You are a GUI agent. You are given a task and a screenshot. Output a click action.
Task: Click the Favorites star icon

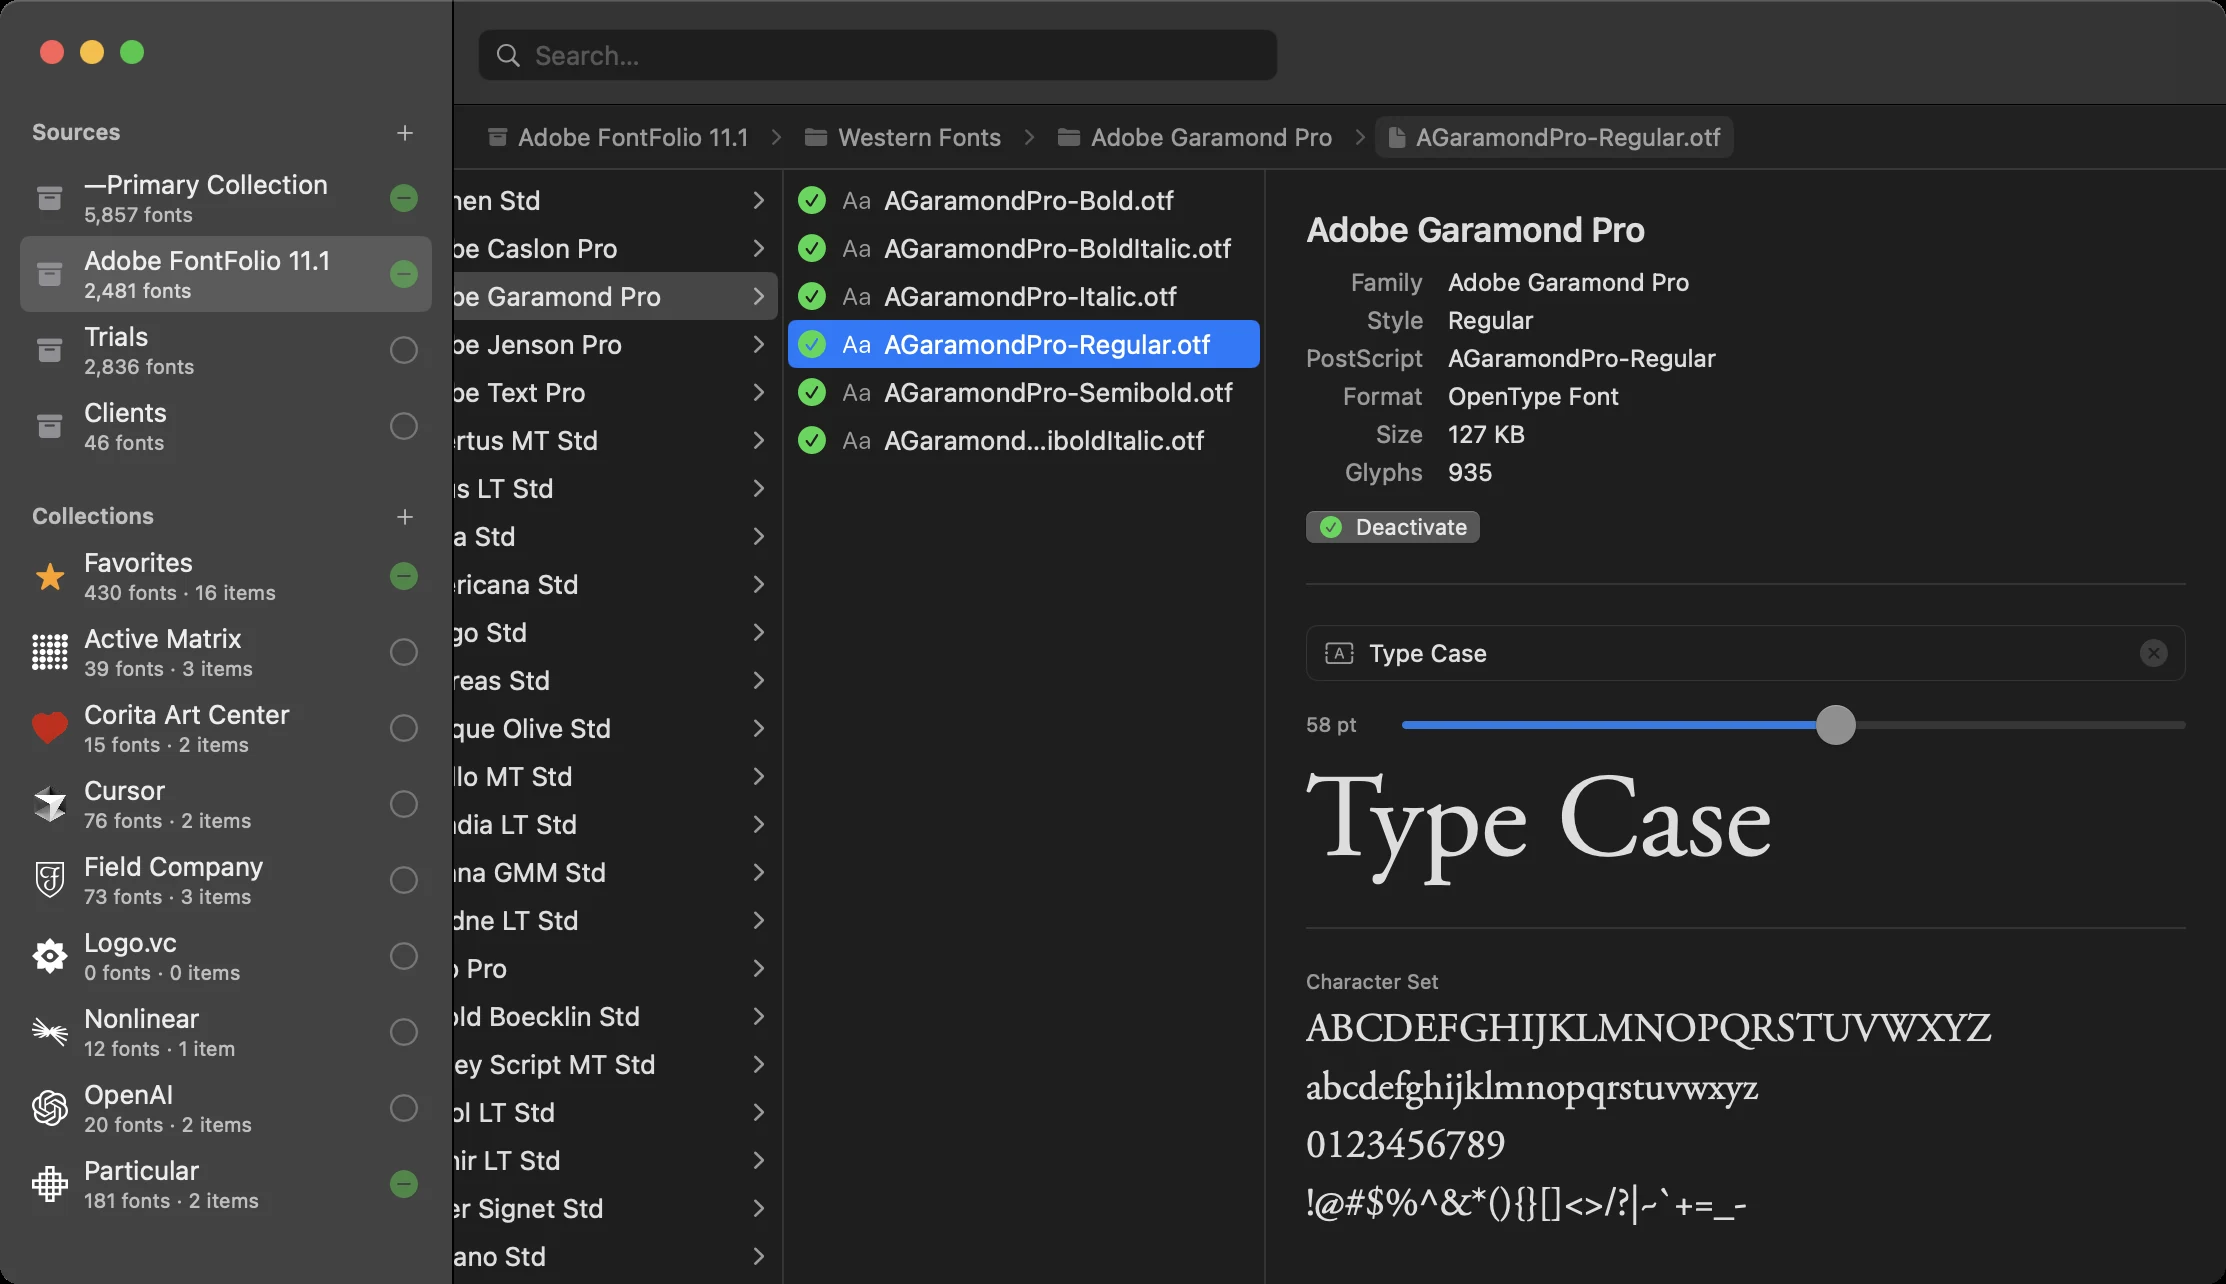(x=49, y=577)
